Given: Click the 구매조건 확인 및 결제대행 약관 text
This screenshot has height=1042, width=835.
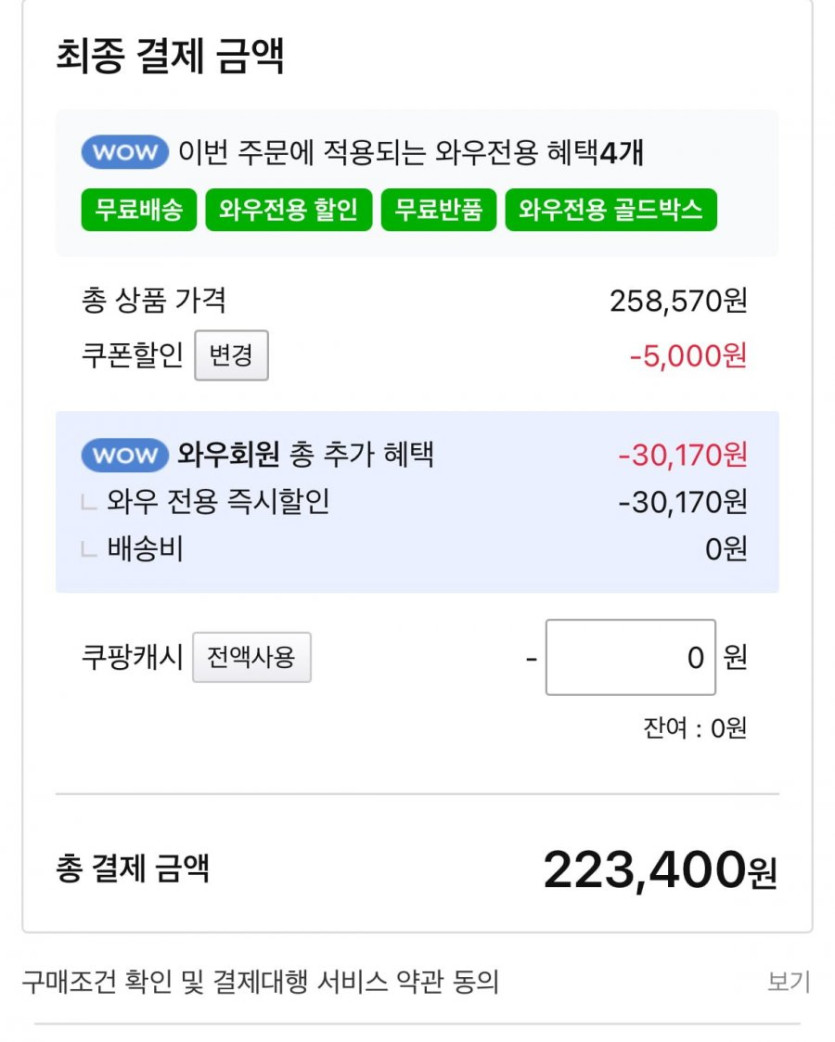Looking at the screenshot, I should click(x=260, y=982).
